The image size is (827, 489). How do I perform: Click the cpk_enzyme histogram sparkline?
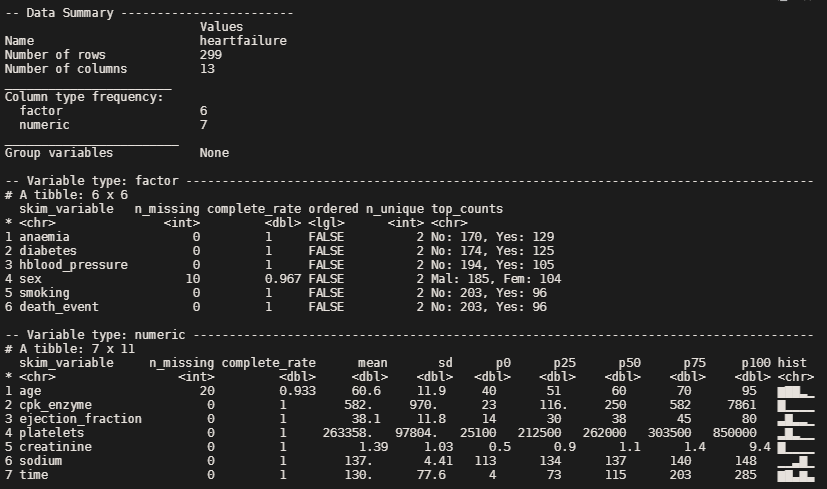coord(796,405)
